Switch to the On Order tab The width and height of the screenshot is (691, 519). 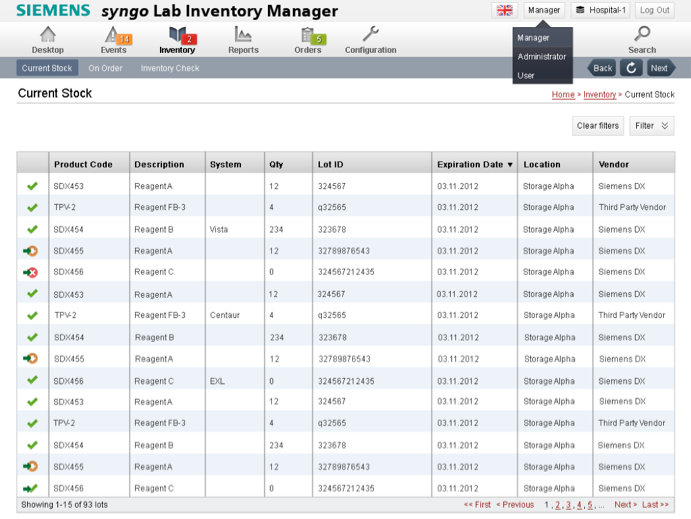coord(105,68)
